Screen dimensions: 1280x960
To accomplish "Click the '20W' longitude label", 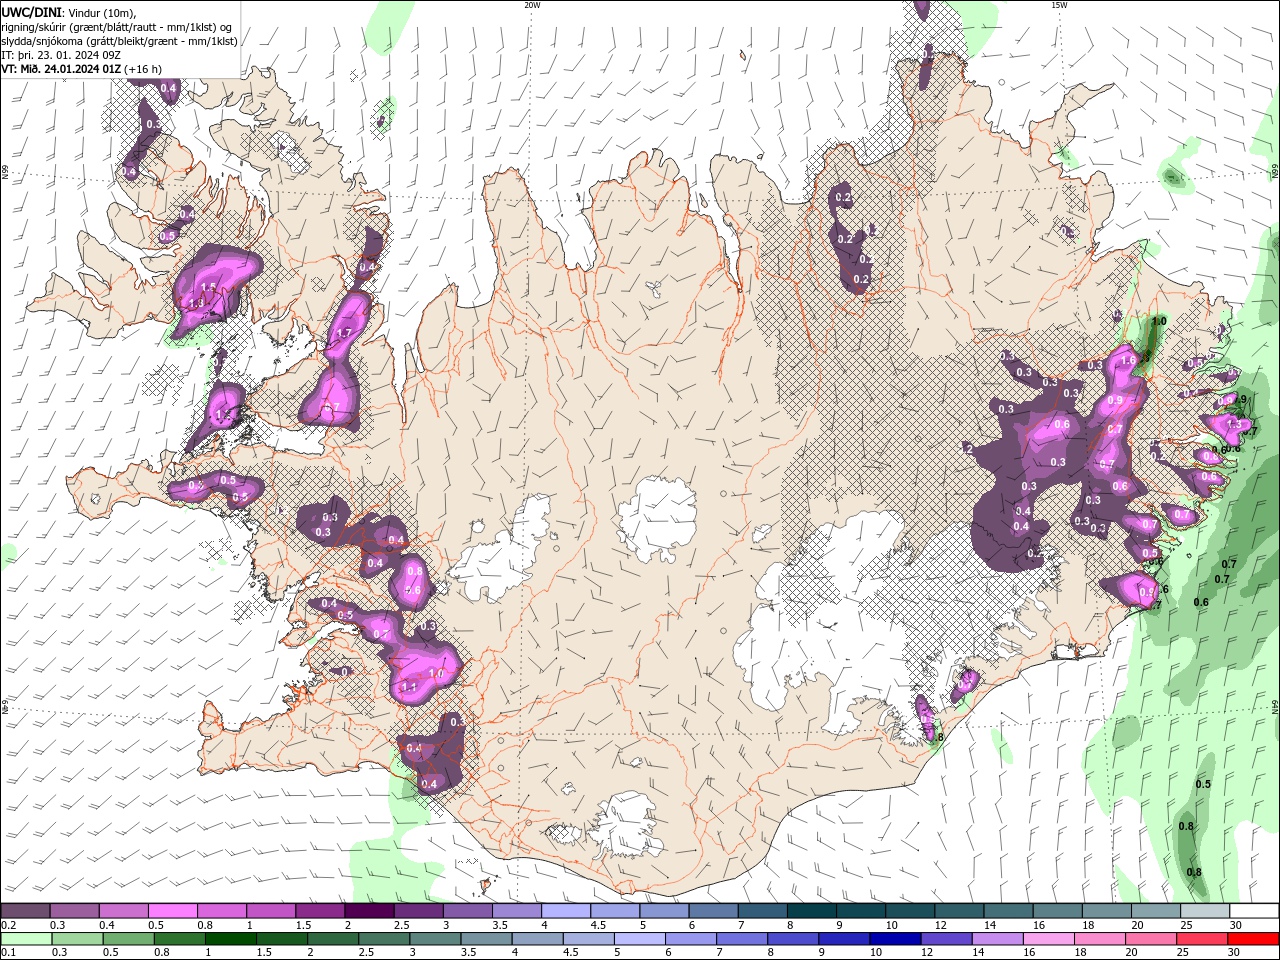I will [x=532, y=5].
